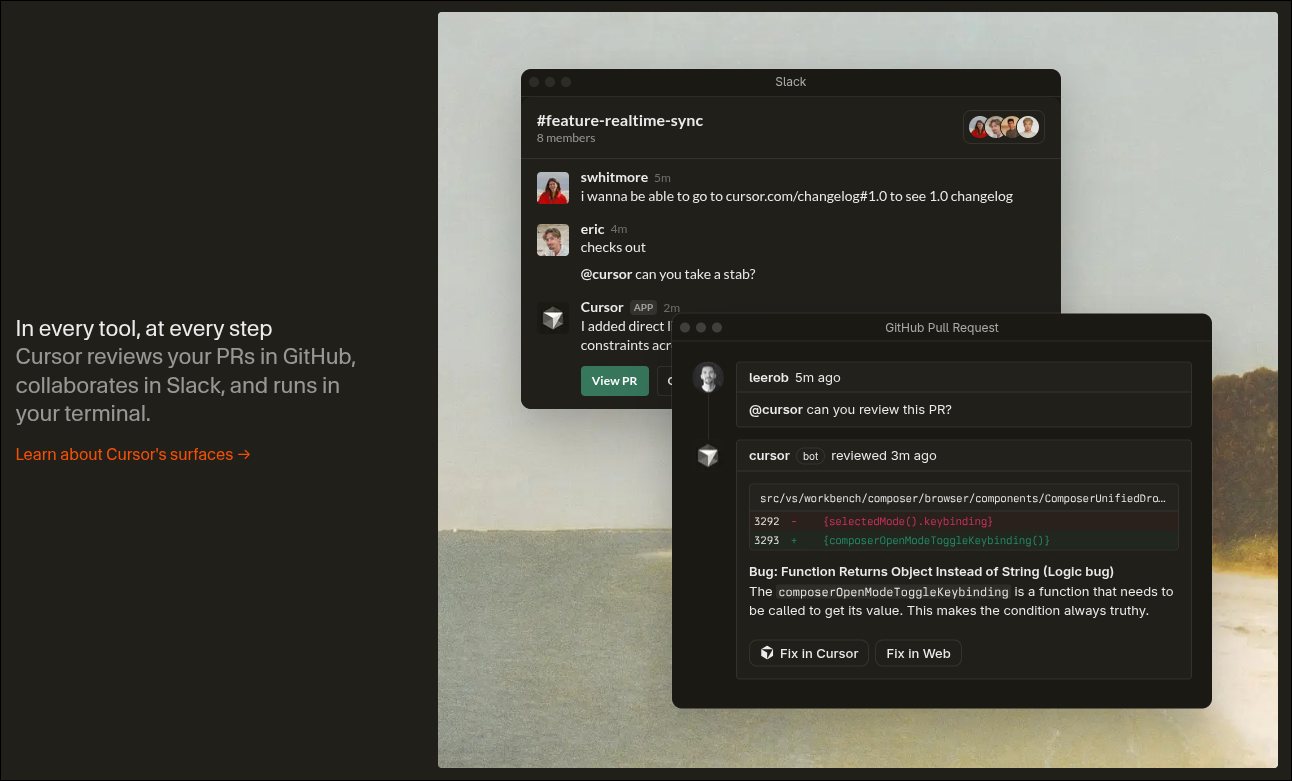The image size is (1292, 781).
Task: Click the bot badge next to cursor
Action: [x=810, y=456]
